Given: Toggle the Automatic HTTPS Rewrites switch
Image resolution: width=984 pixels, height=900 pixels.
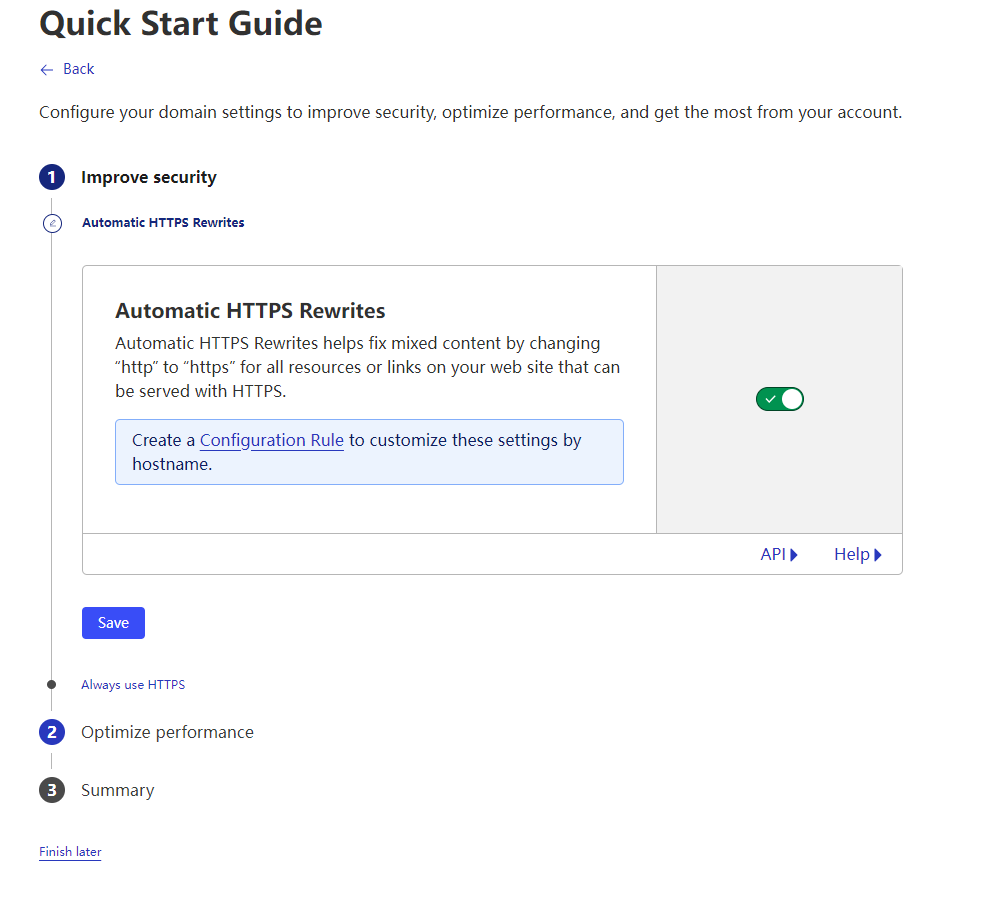Looking at the screenshot, I should (779, 400).
